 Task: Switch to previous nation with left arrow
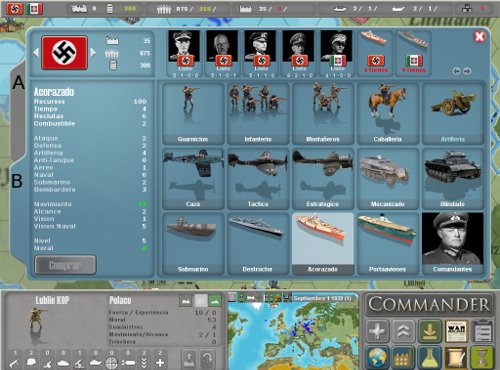pyautogui.click(x=36, y=52)
